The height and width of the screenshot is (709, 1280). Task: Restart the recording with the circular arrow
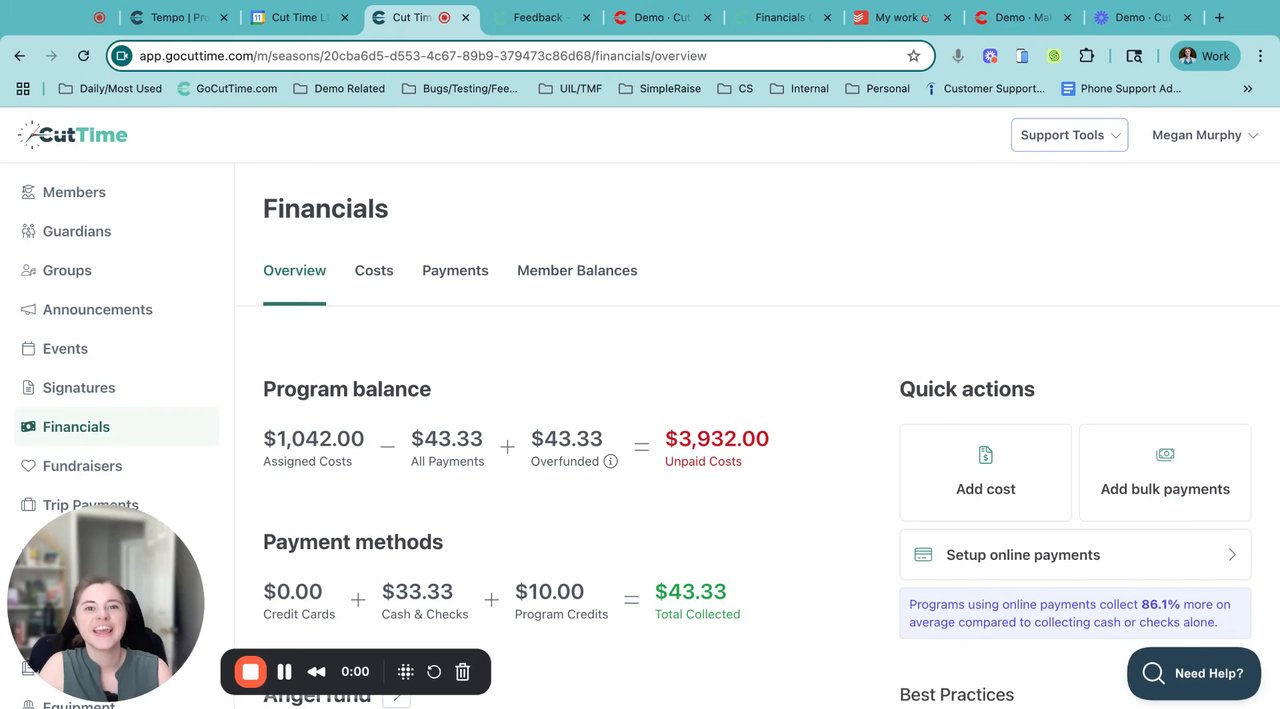pos(434,672)
